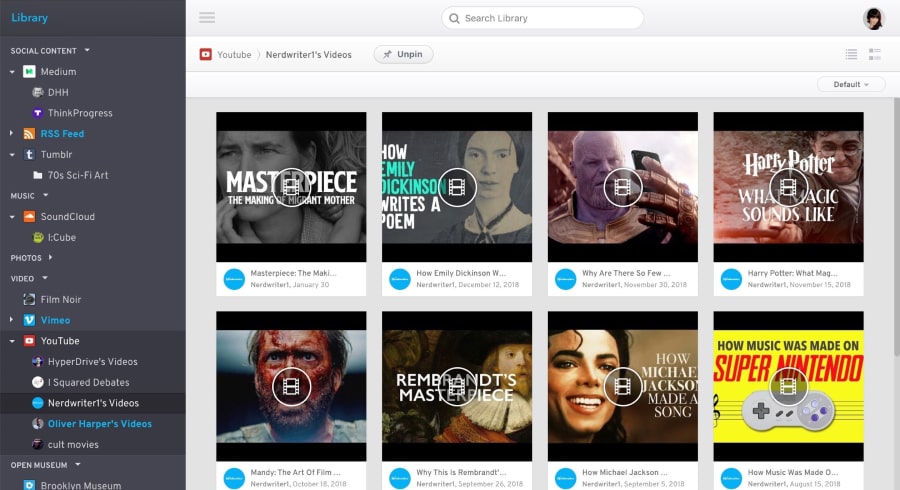The height and width of the screenshot is (490, 900).
Task: Click the Oliver Harper's Videos avatar icon
Action: [x=38, y=423]
